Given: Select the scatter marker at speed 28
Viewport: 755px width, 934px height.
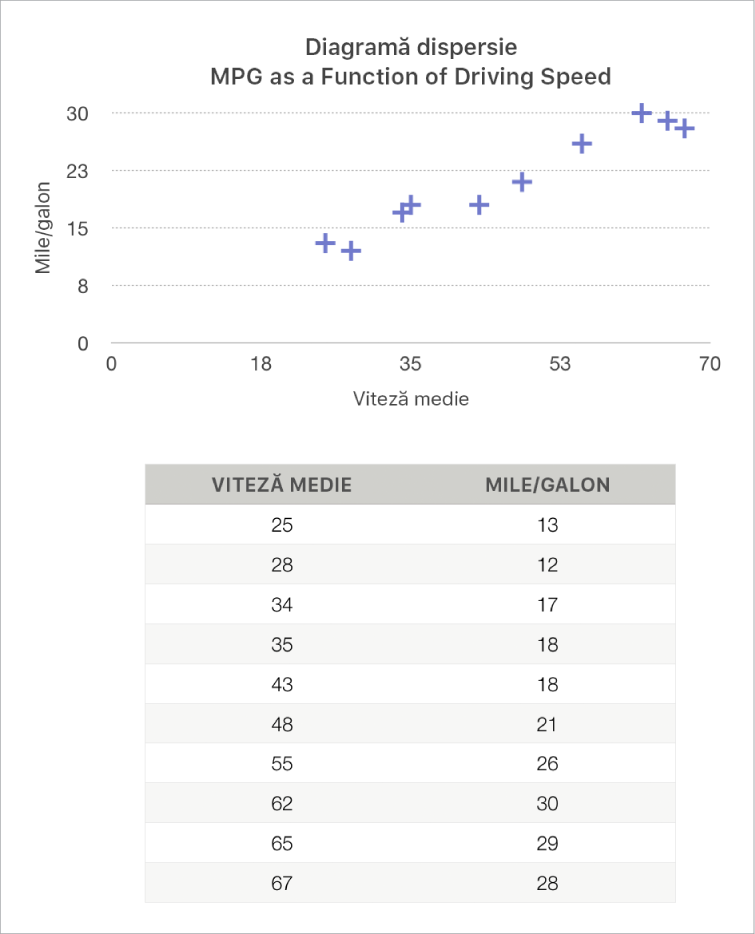Looking at the screenshot, I should click(x=351, y=251).
